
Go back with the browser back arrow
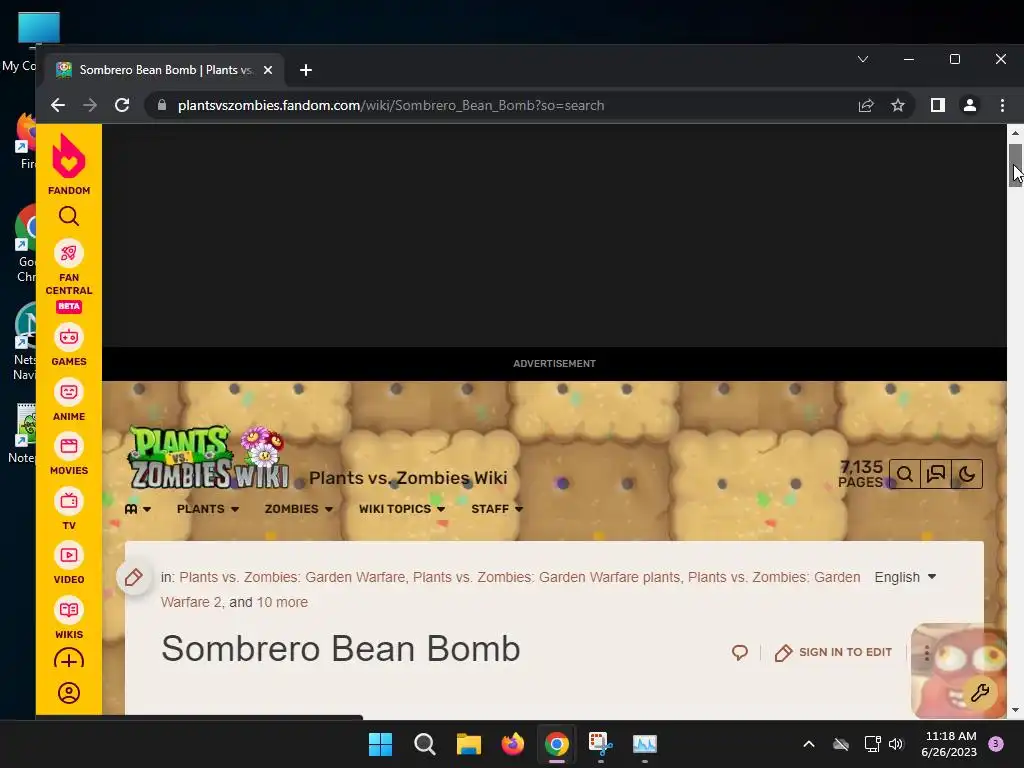click(x=57, y=105)
